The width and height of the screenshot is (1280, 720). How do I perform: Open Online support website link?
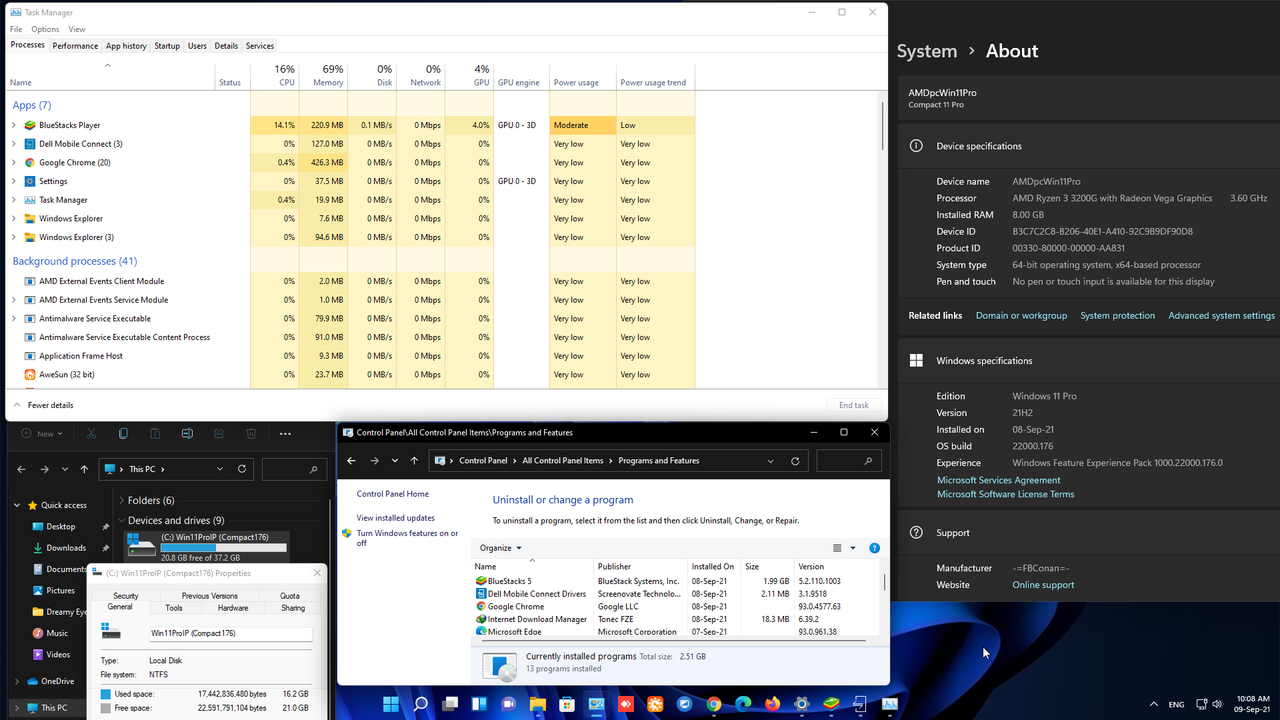(1043, 585)
